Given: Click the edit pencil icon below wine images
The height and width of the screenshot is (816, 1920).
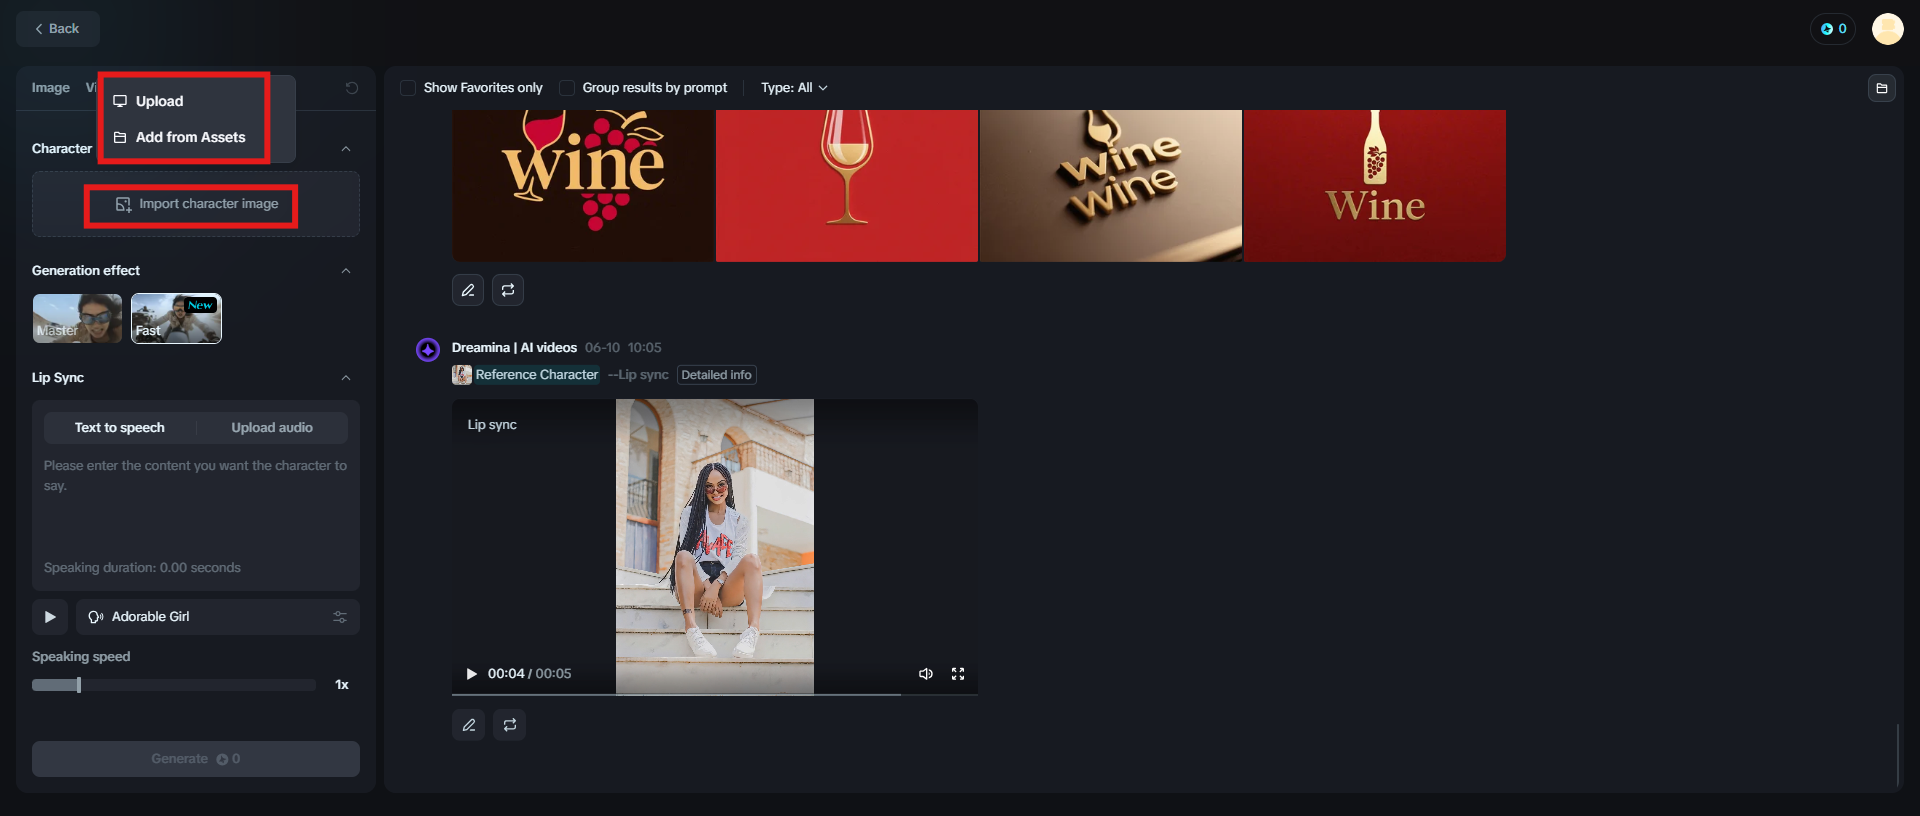Looking at the screenshot, I should point(468,290).
